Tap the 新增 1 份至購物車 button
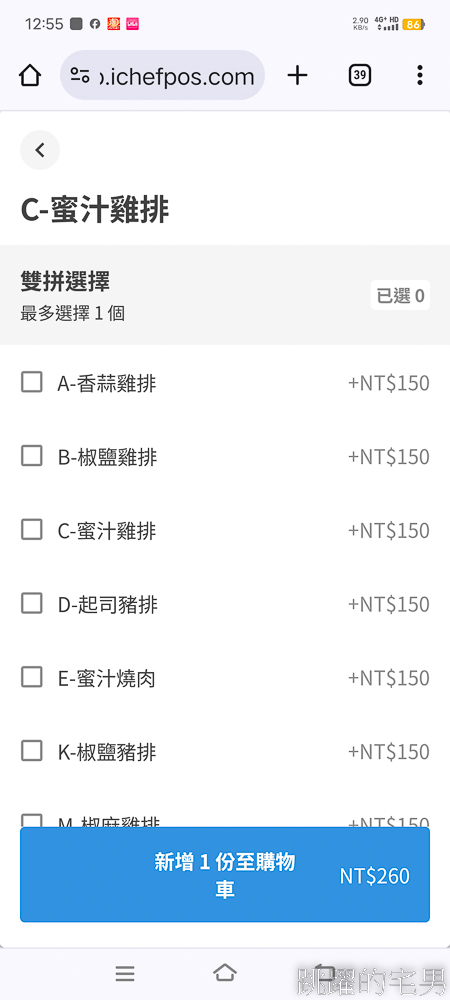Screen dimensions: 450x1000 [225, 875]
